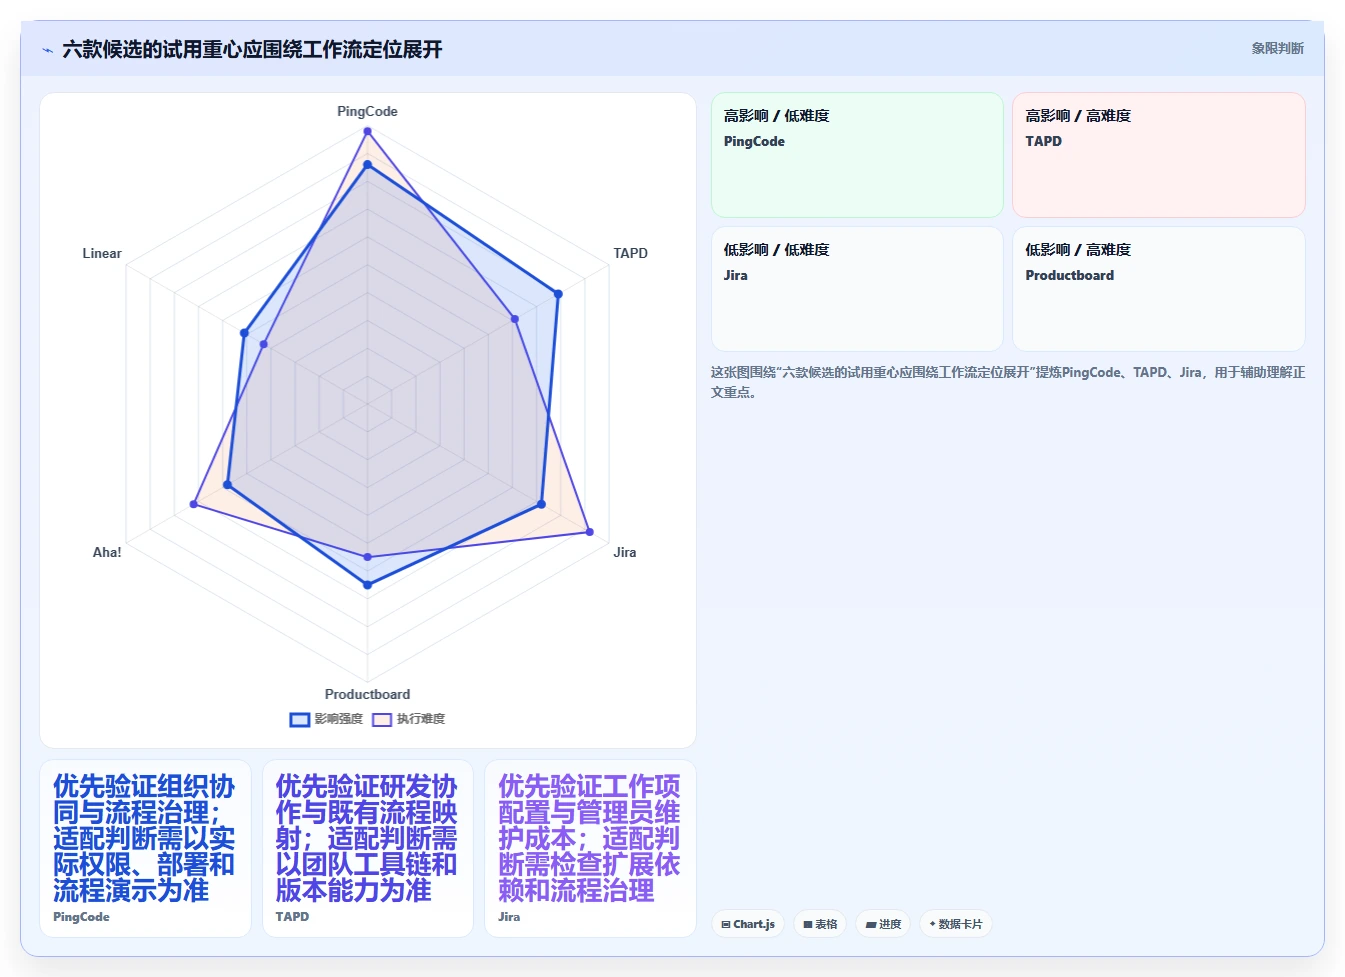Click the 表格 tag
This screenshot has width=1345, height=977.
pos(820,924)
